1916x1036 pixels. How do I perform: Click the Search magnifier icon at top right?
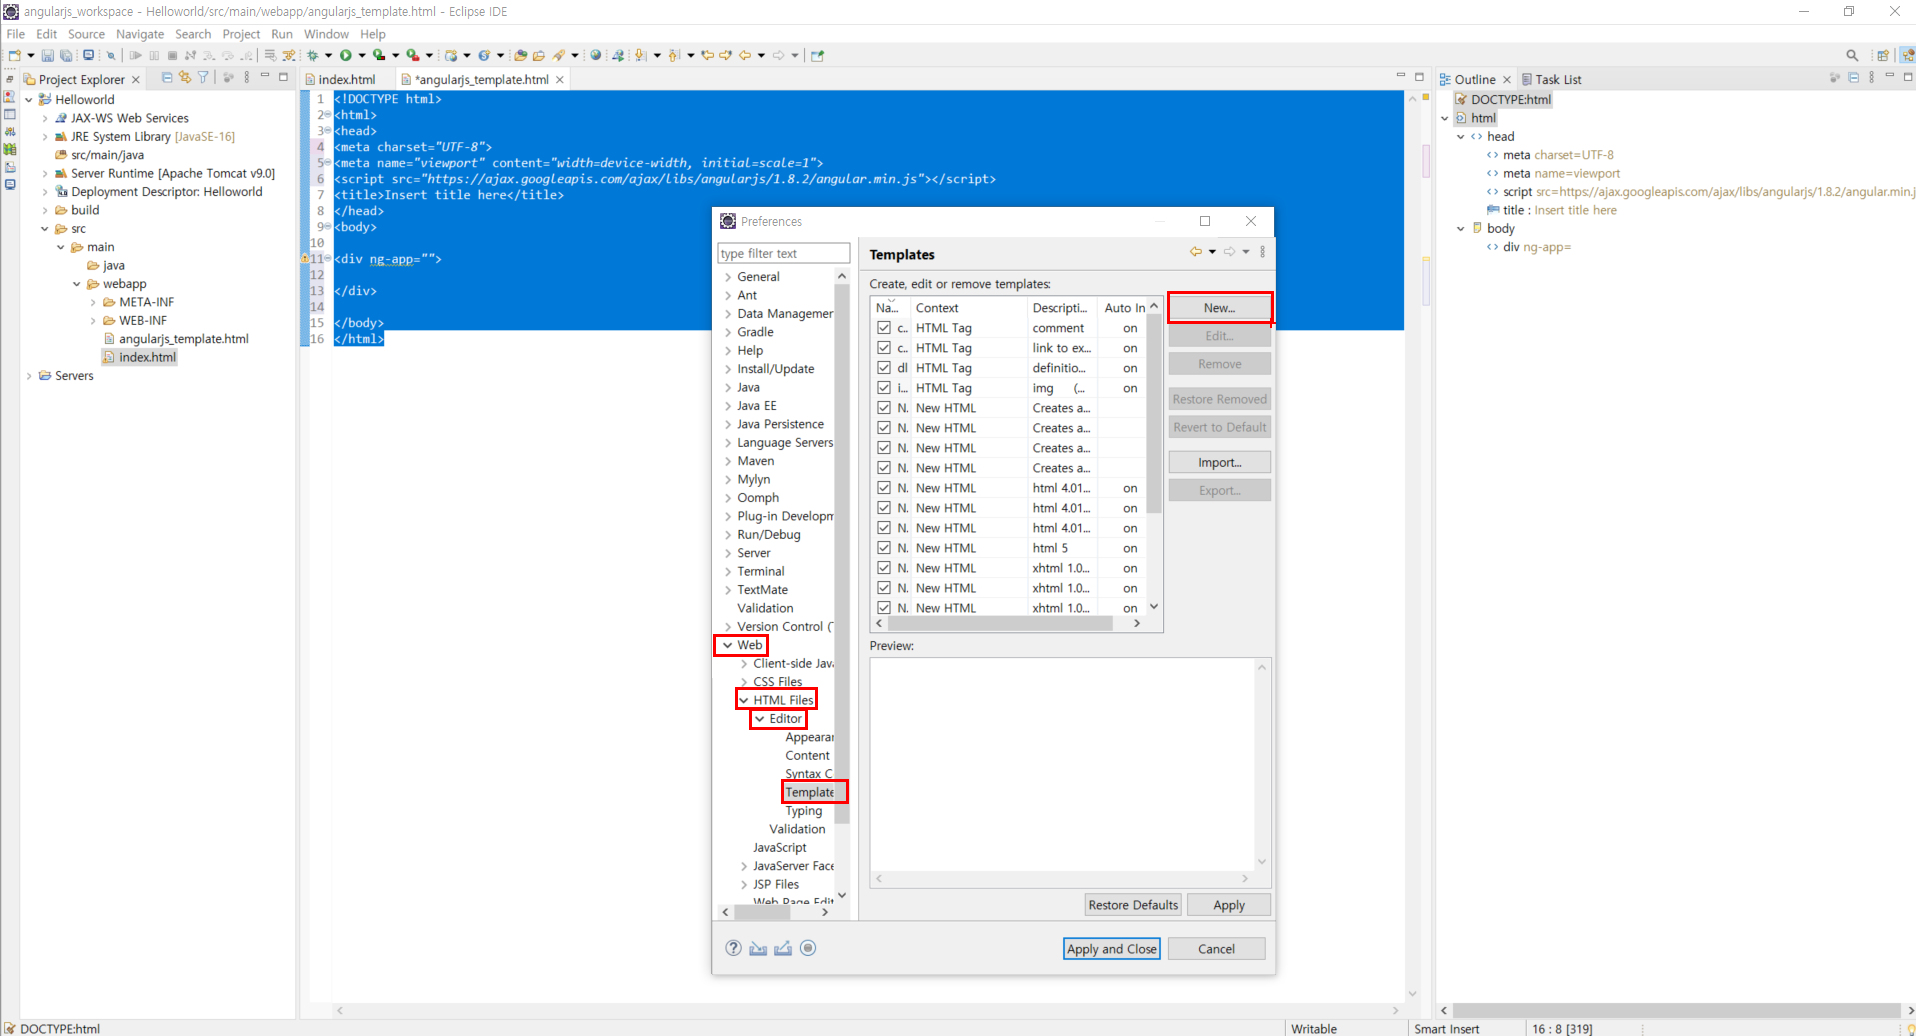pos(1852,56)
